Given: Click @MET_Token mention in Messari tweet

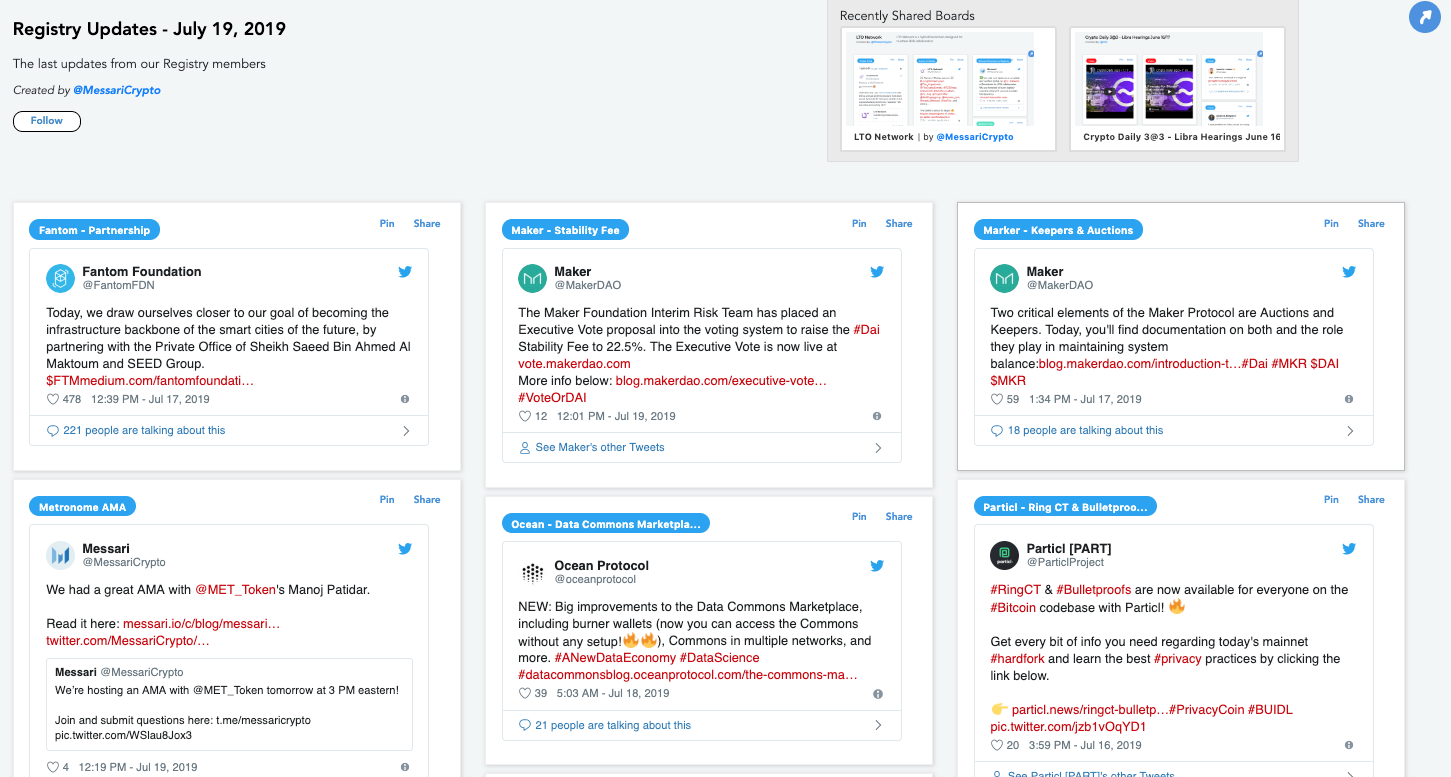Looking at the screenshot, I should coord(235,590).
